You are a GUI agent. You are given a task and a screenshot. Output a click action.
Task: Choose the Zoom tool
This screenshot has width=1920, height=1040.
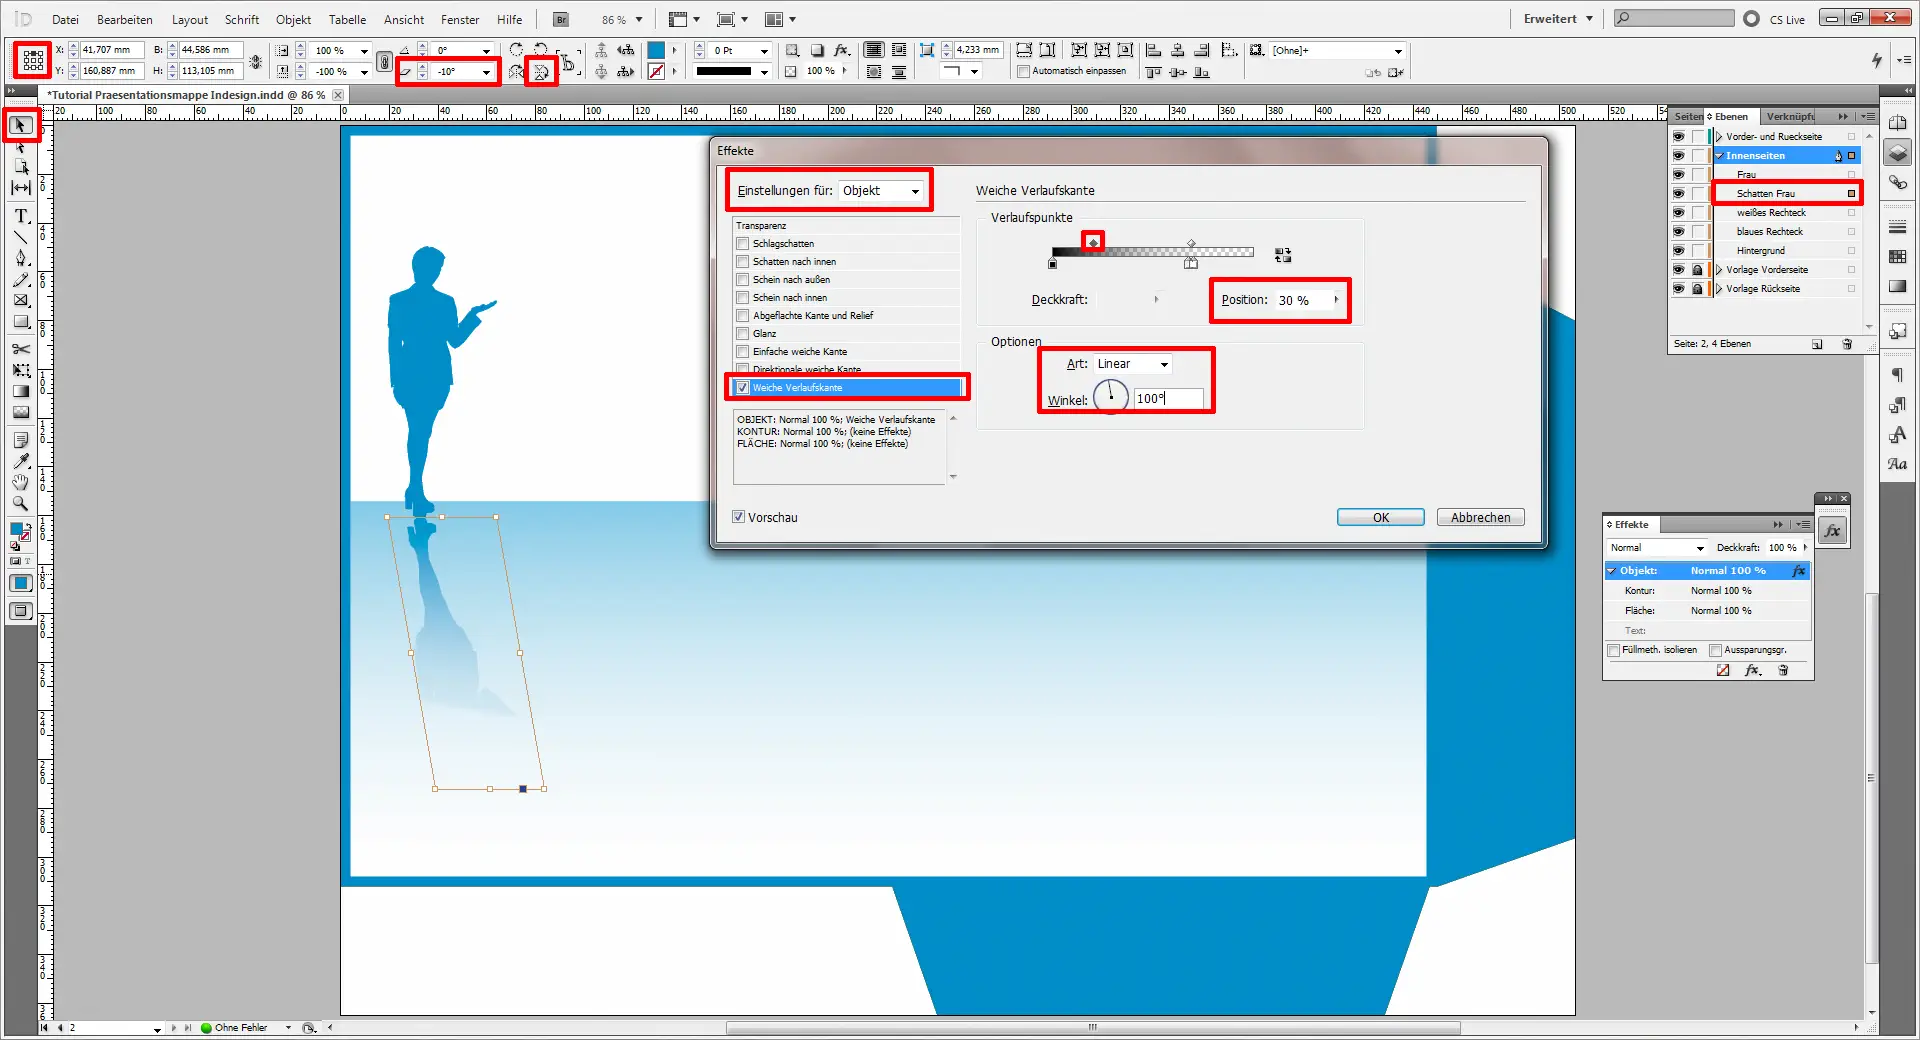coord(20,504)
